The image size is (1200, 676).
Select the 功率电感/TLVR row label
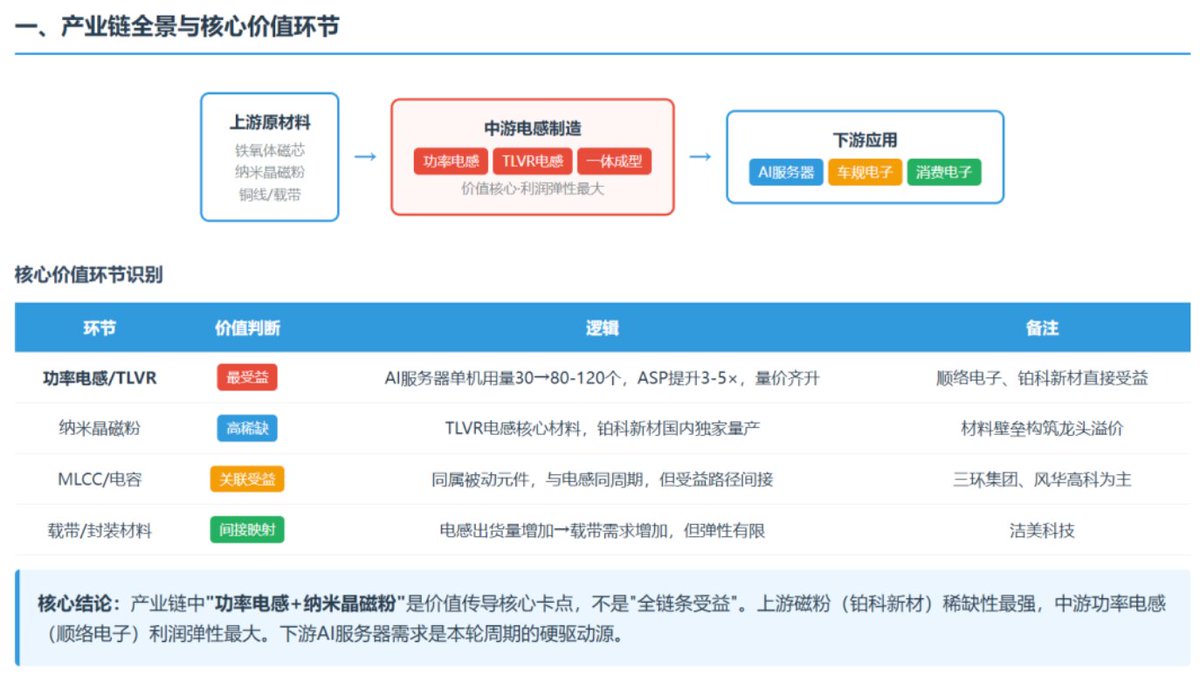point(99,378)
